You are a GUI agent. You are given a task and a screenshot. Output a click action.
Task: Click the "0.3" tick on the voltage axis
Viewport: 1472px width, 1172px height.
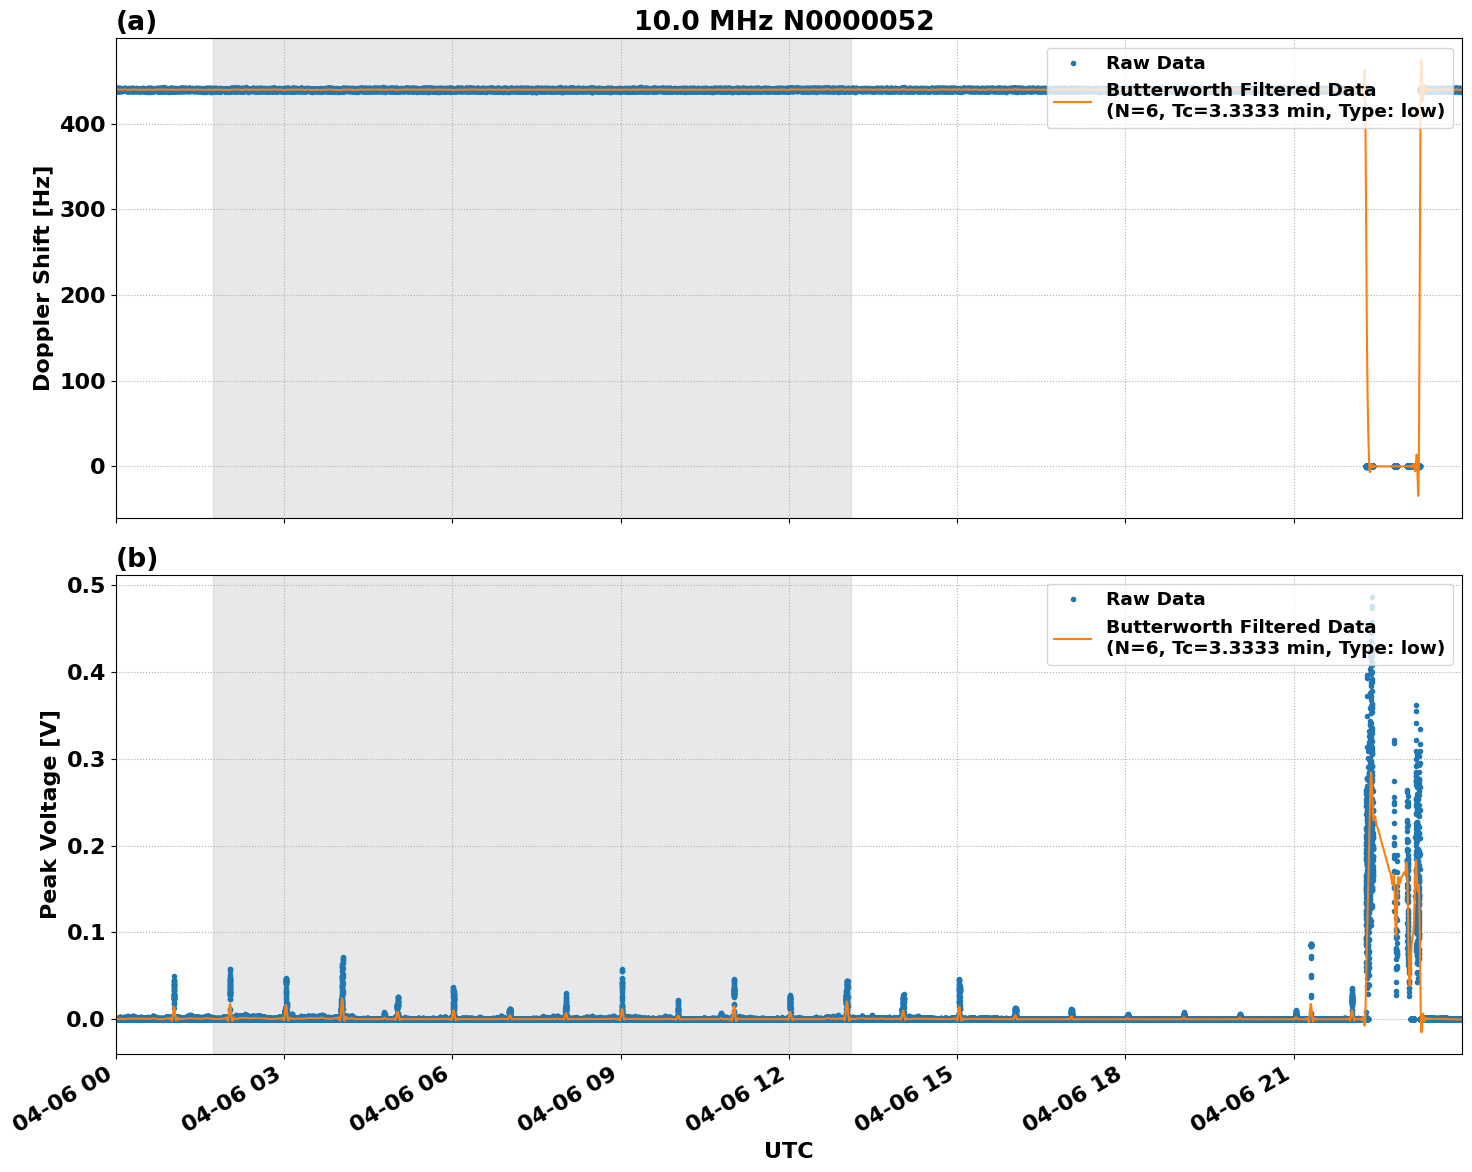click(87, 759)
